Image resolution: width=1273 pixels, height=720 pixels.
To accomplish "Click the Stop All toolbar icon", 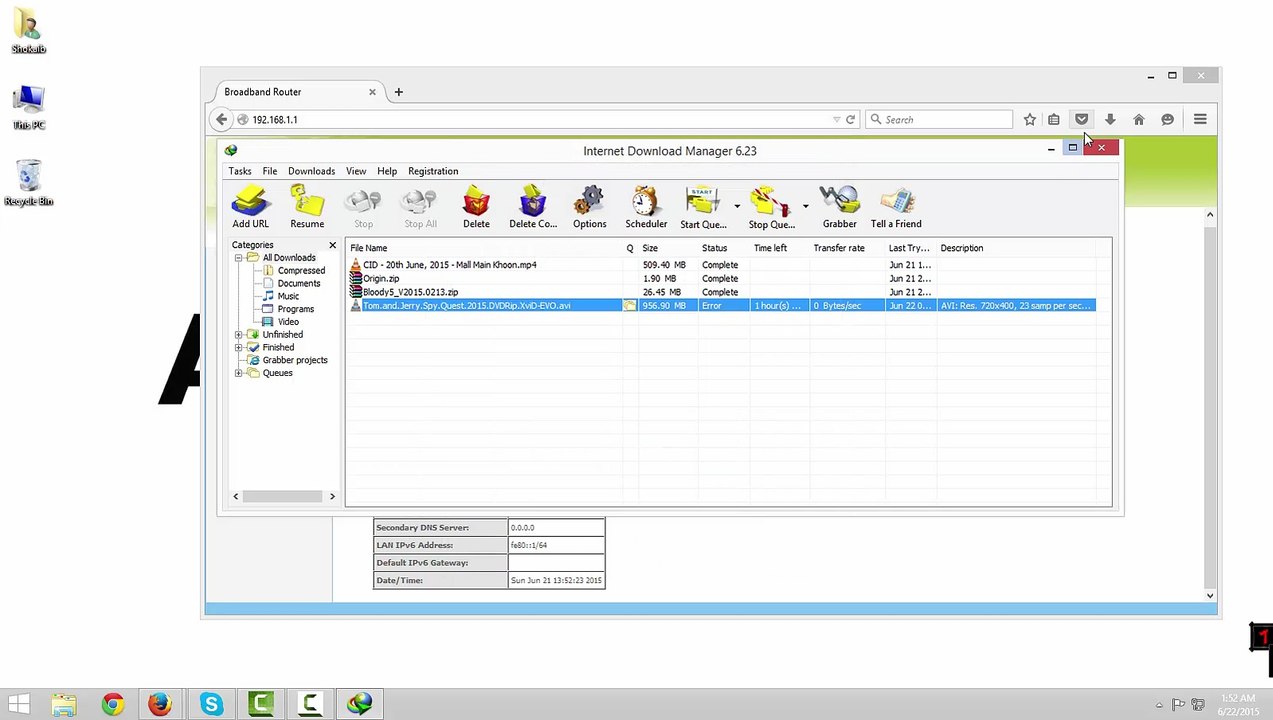I will (420, 207).
